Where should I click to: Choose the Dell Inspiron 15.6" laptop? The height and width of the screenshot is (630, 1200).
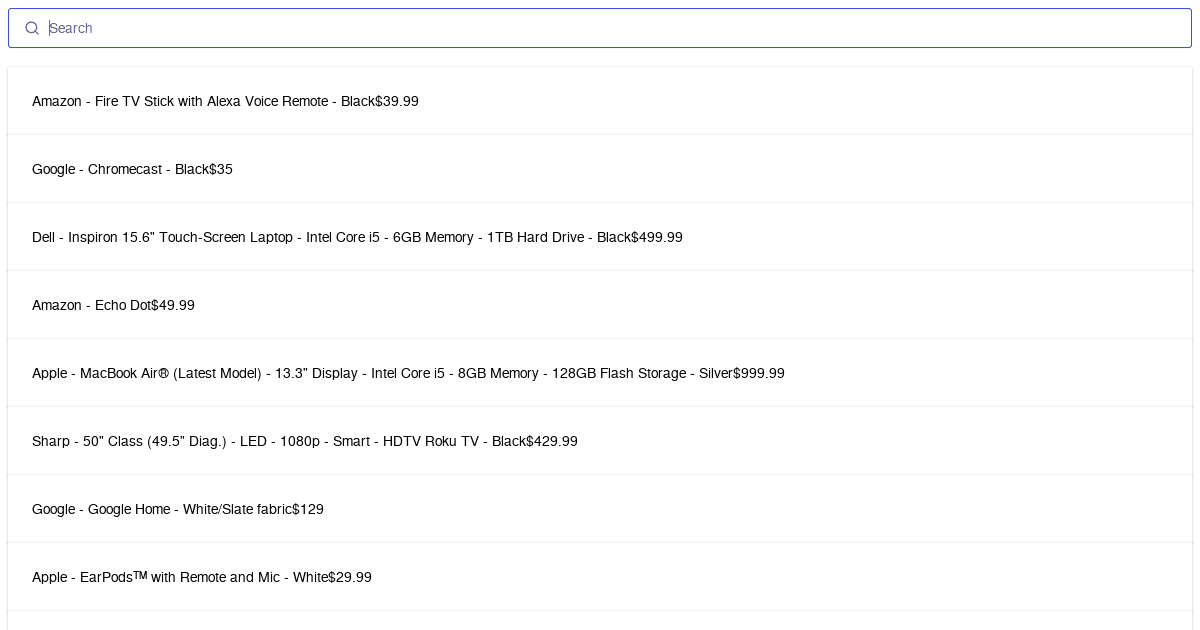(x=331, y=237)
